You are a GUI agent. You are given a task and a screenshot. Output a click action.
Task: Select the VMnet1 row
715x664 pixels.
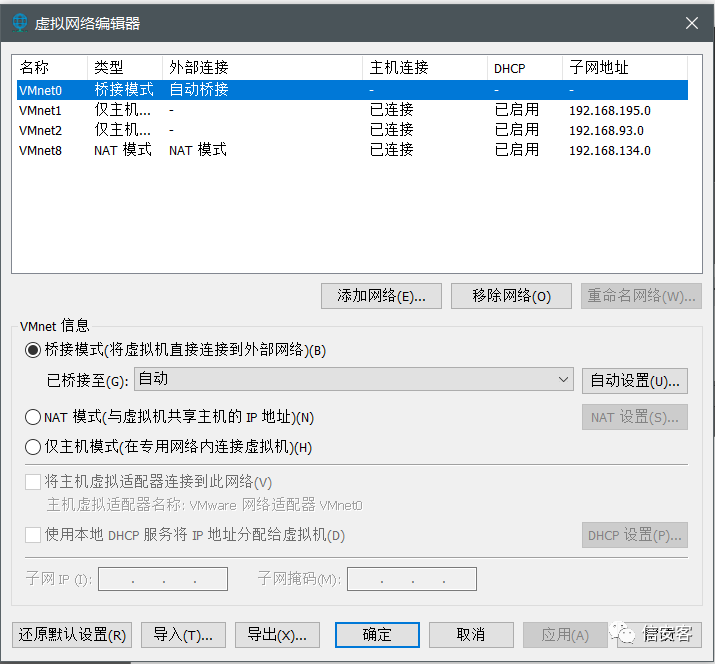coord(352,110)
